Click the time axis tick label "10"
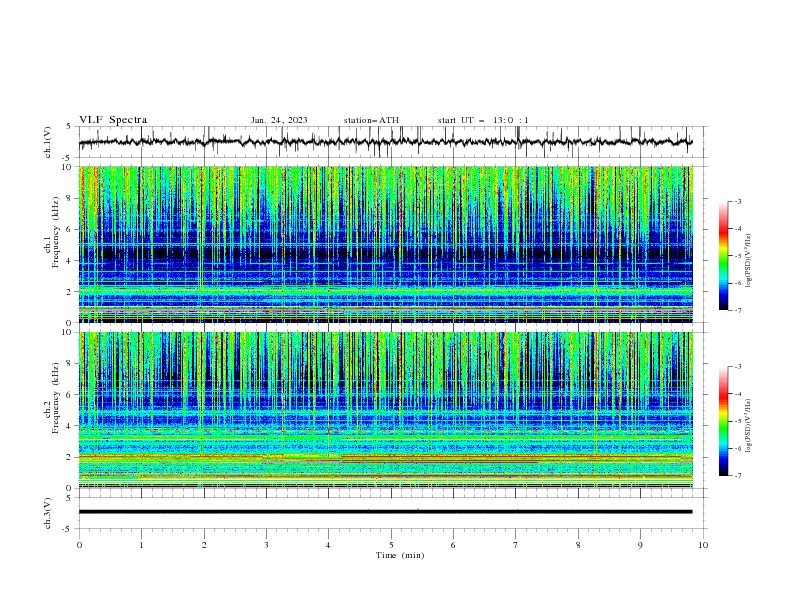This screenshot has width=792, height=612. point(703,545)
